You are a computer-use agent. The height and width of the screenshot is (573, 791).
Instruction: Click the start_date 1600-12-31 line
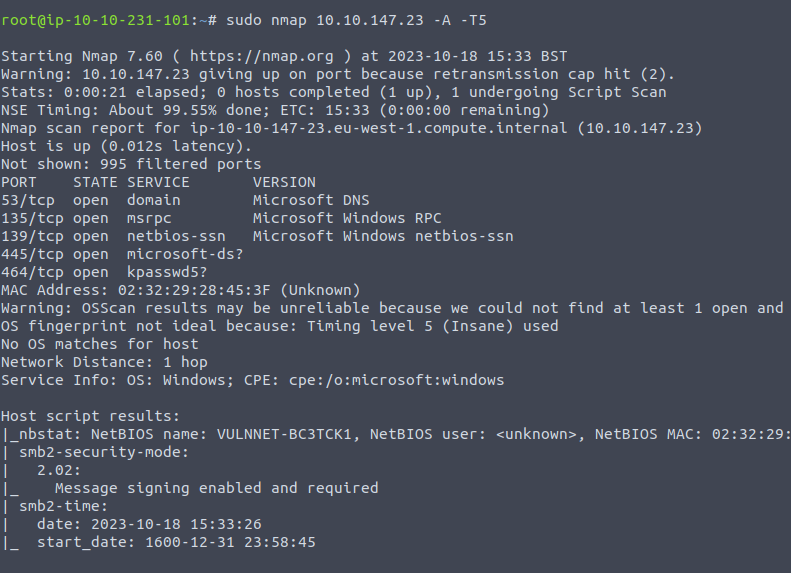point(176,542)
